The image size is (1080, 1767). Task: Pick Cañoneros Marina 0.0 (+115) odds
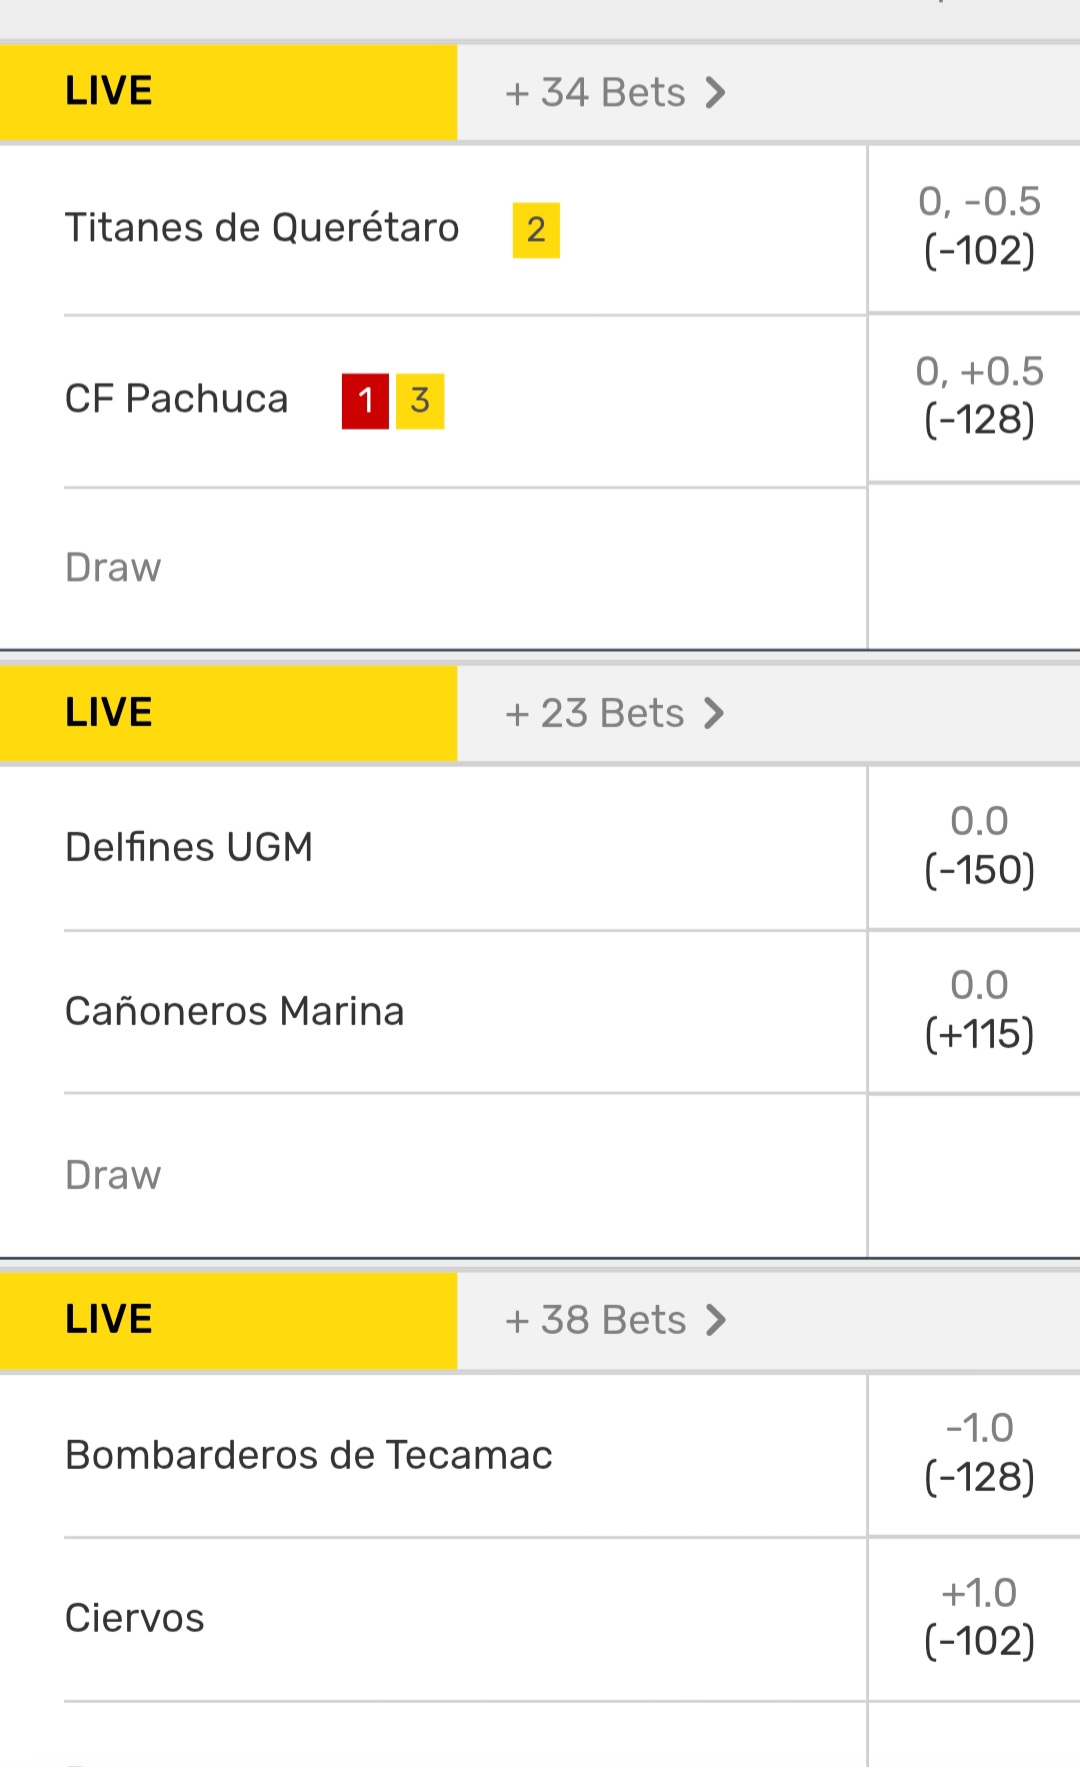click(978, 1010)
